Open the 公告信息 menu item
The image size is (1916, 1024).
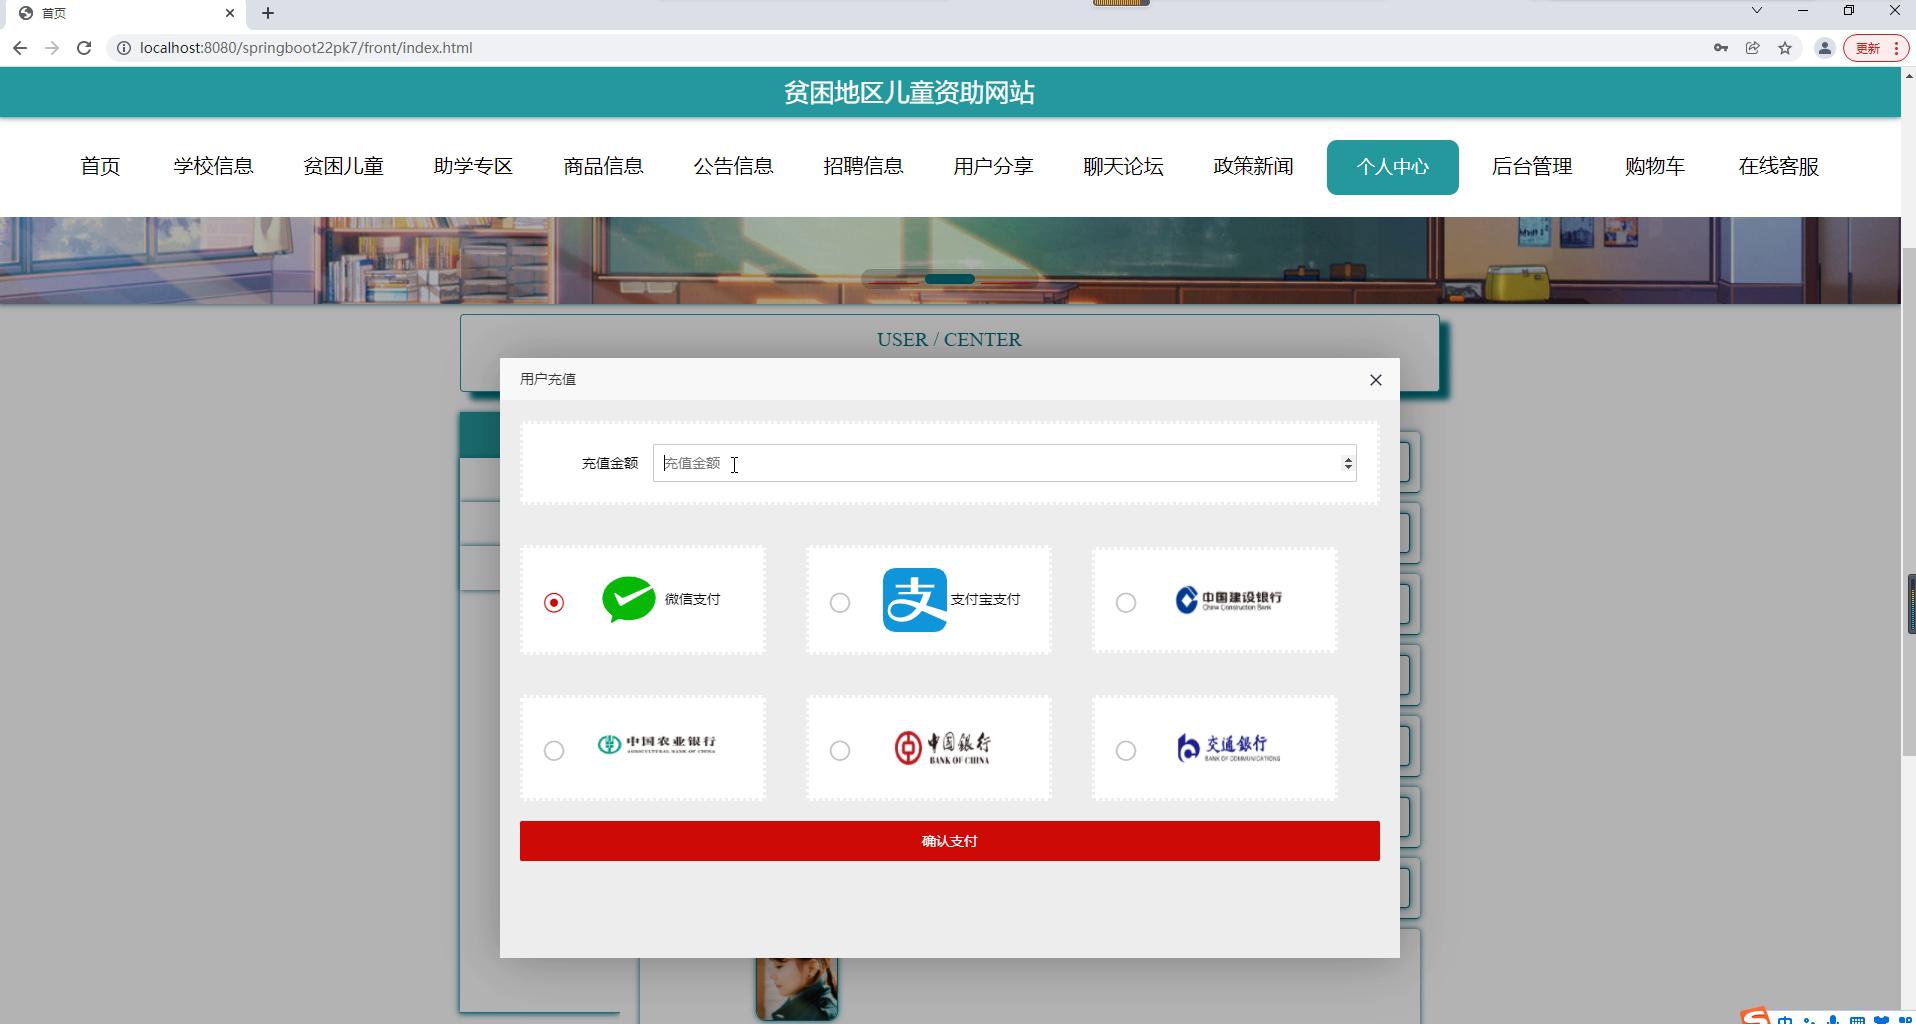coord(733,167)
